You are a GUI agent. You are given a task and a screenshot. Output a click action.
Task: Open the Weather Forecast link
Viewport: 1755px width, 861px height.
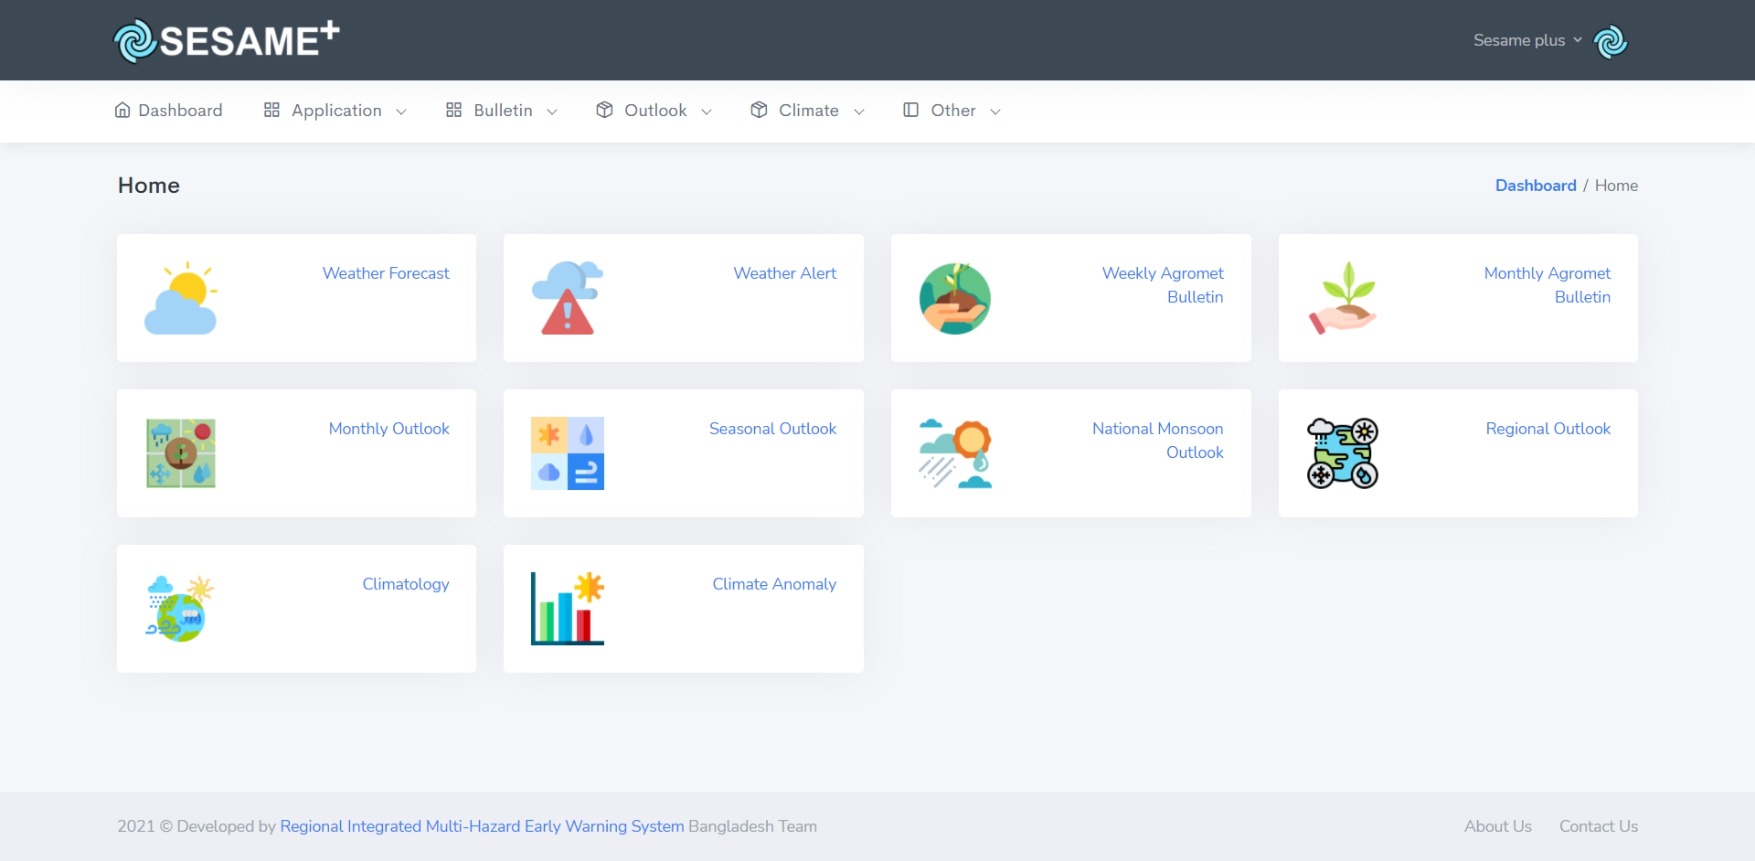[x=386, y=273]
